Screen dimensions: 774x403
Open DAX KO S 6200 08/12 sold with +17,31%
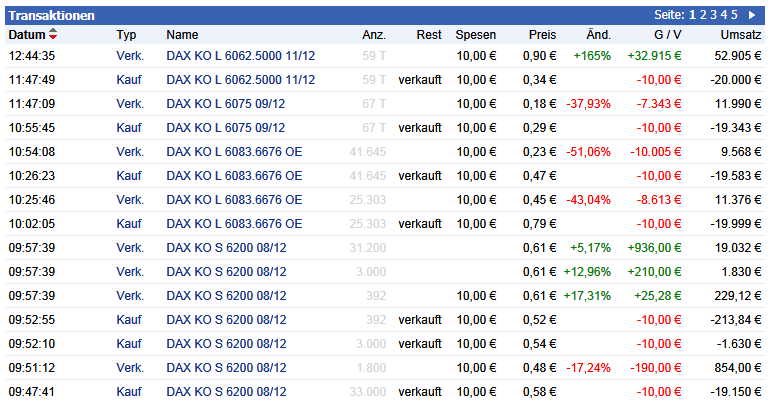point(226,295)
